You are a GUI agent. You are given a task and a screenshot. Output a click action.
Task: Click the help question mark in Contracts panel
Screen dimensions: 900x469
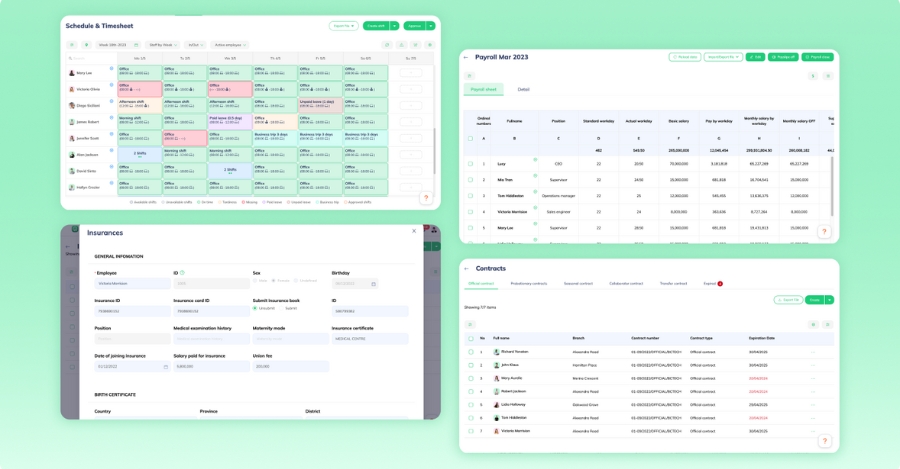point(824,440)
